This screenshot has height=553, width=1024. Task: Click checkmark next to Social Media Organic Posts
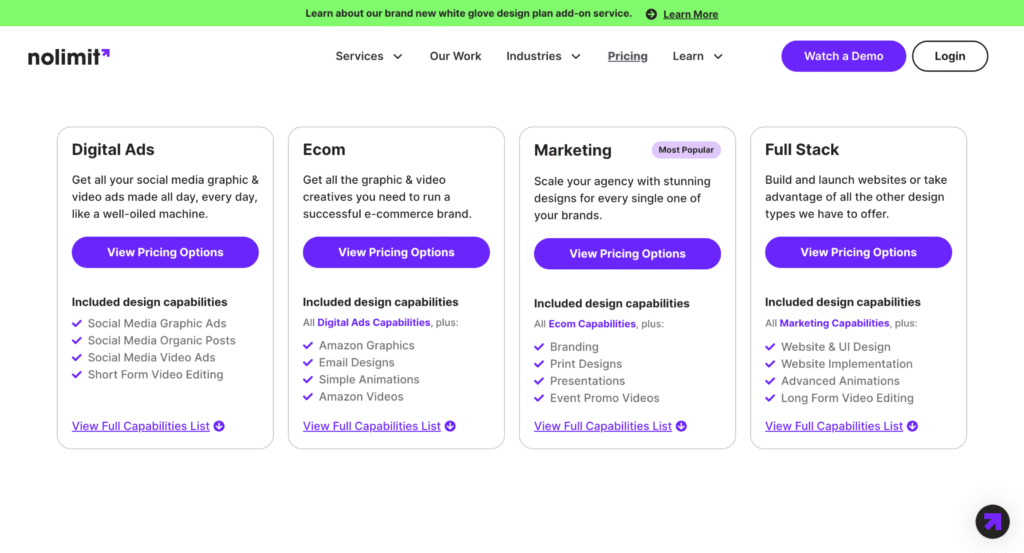click(x=77, y=340)
